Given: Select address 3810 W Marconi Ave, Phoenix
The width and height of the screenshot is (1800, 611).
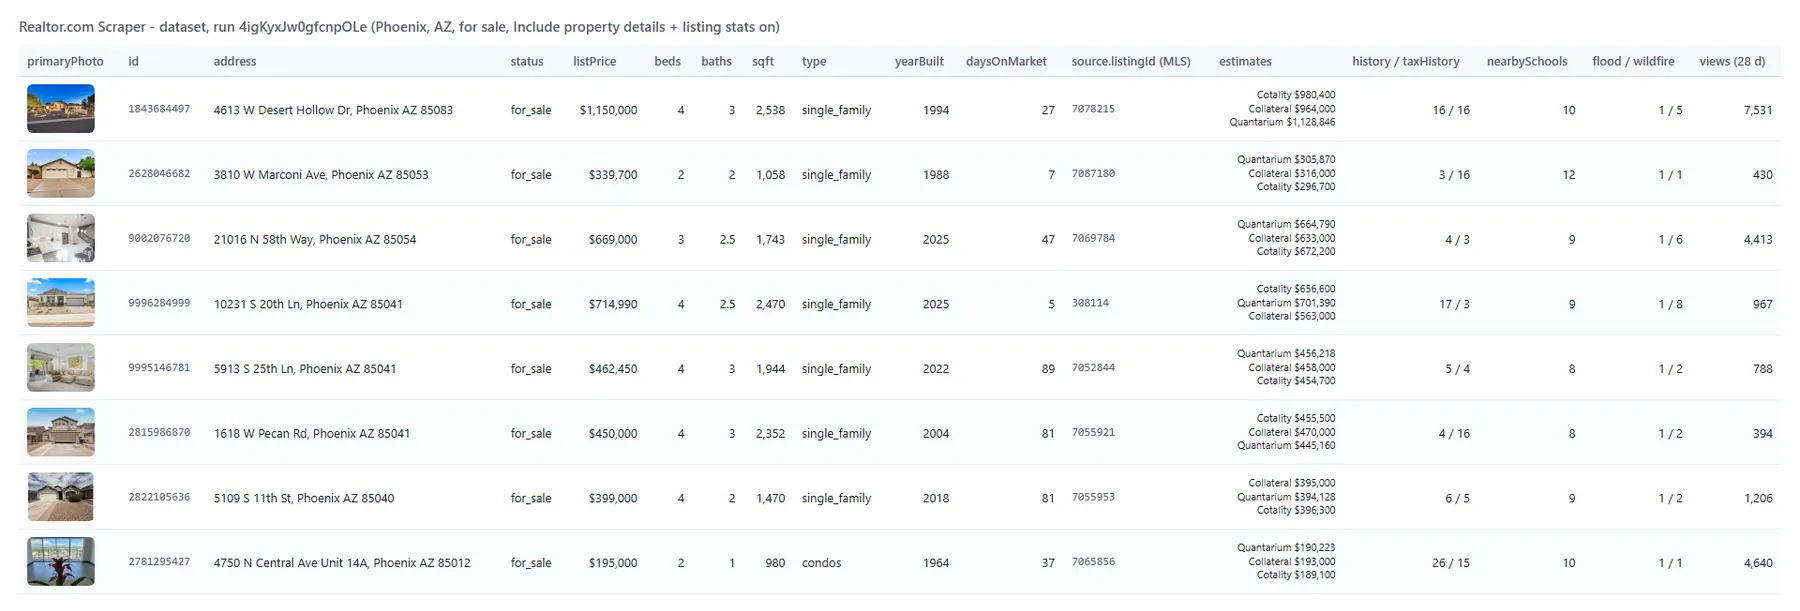Looking at the screenshot, I should [321, 175].
